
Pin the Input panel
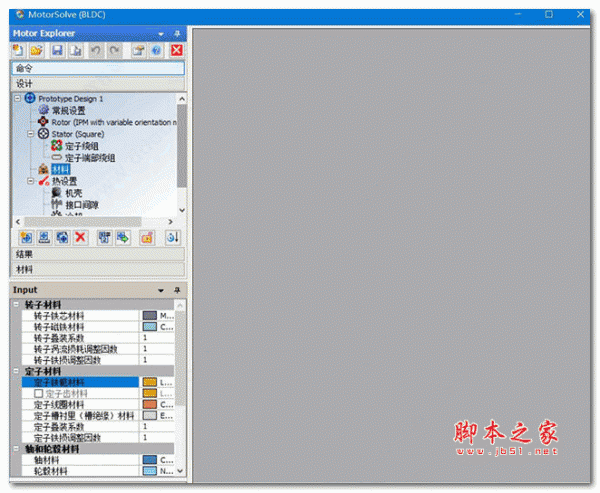(x=177, y=290)
